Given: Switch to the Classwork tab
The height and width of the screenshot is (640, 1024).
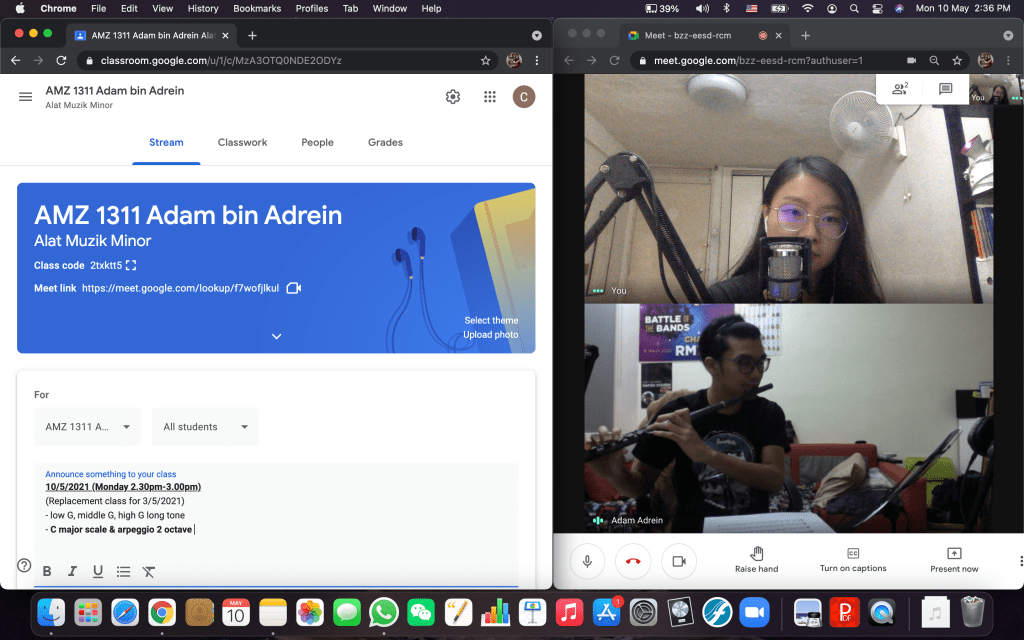Looking at the screenshot, I should [x=242, y=142].
